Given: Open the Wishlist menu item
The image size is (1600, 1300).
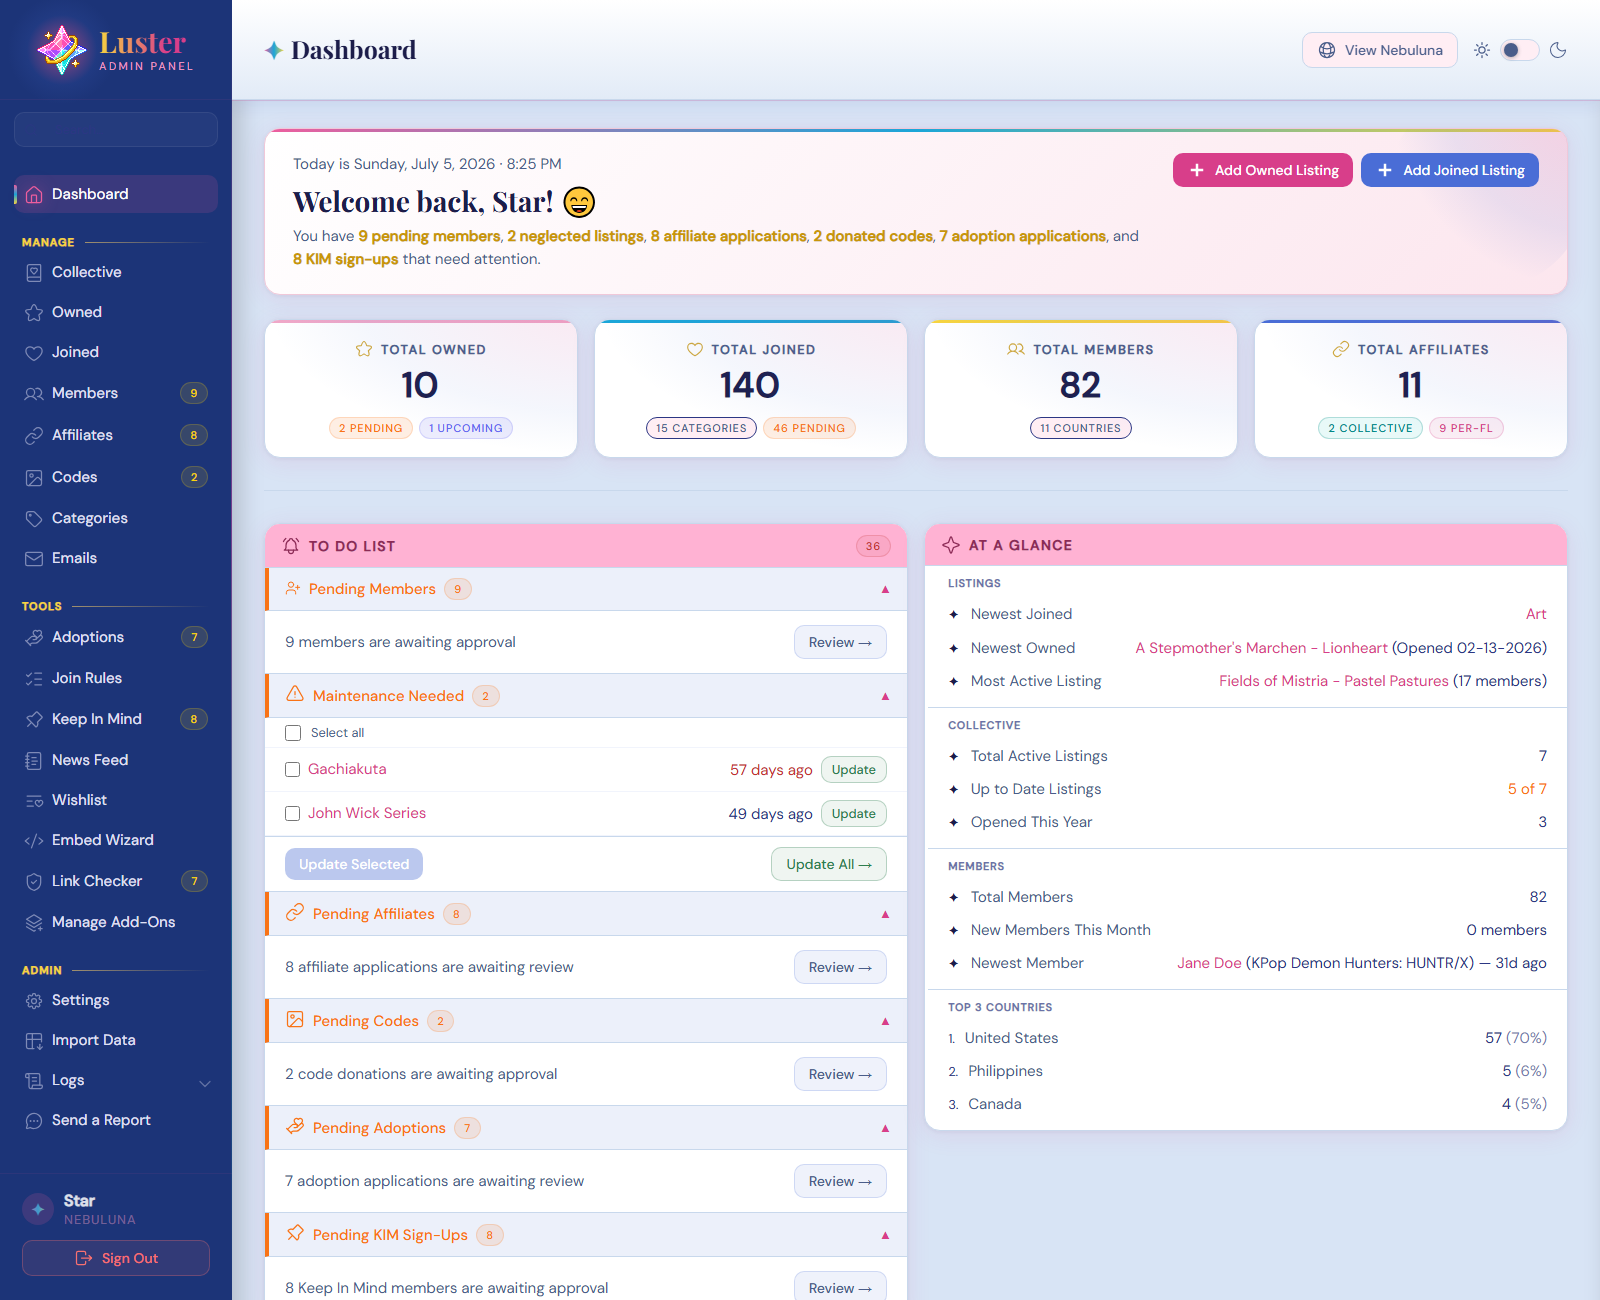Looking at the screenshot, I should [116, 800].
